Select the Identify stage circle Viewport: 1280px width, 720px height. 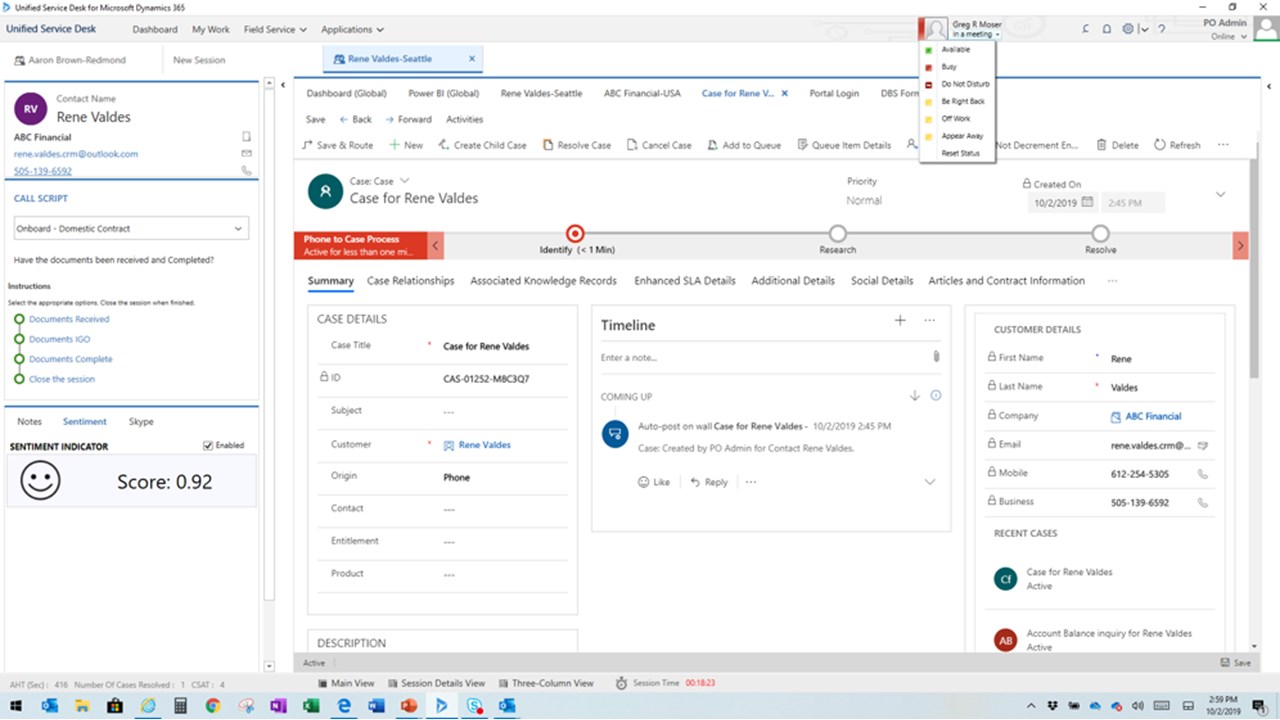tap(575, 233)
